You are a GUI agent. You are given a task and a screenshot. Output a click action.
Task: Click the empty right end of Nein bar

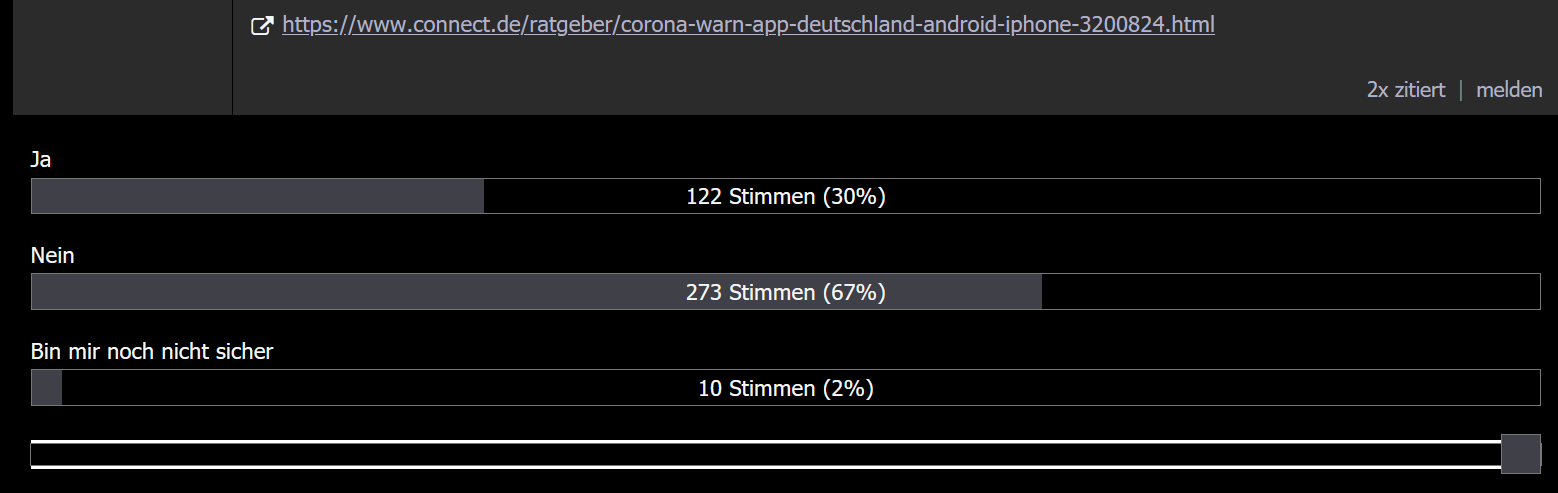1290,292
